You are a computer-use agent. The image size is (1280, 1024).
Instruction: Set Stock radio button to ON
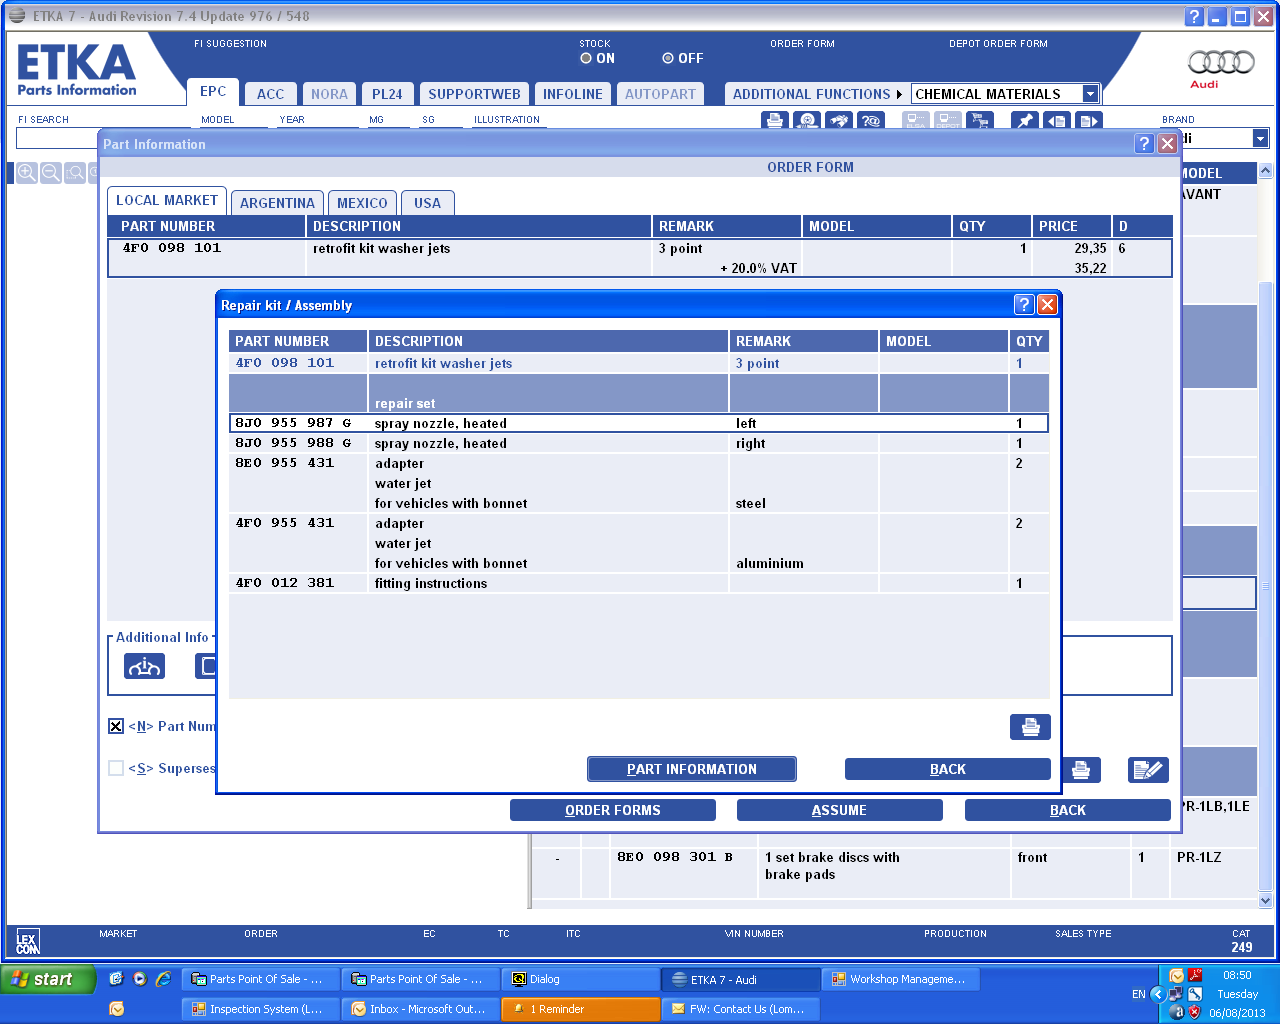(x=586, y=59)
